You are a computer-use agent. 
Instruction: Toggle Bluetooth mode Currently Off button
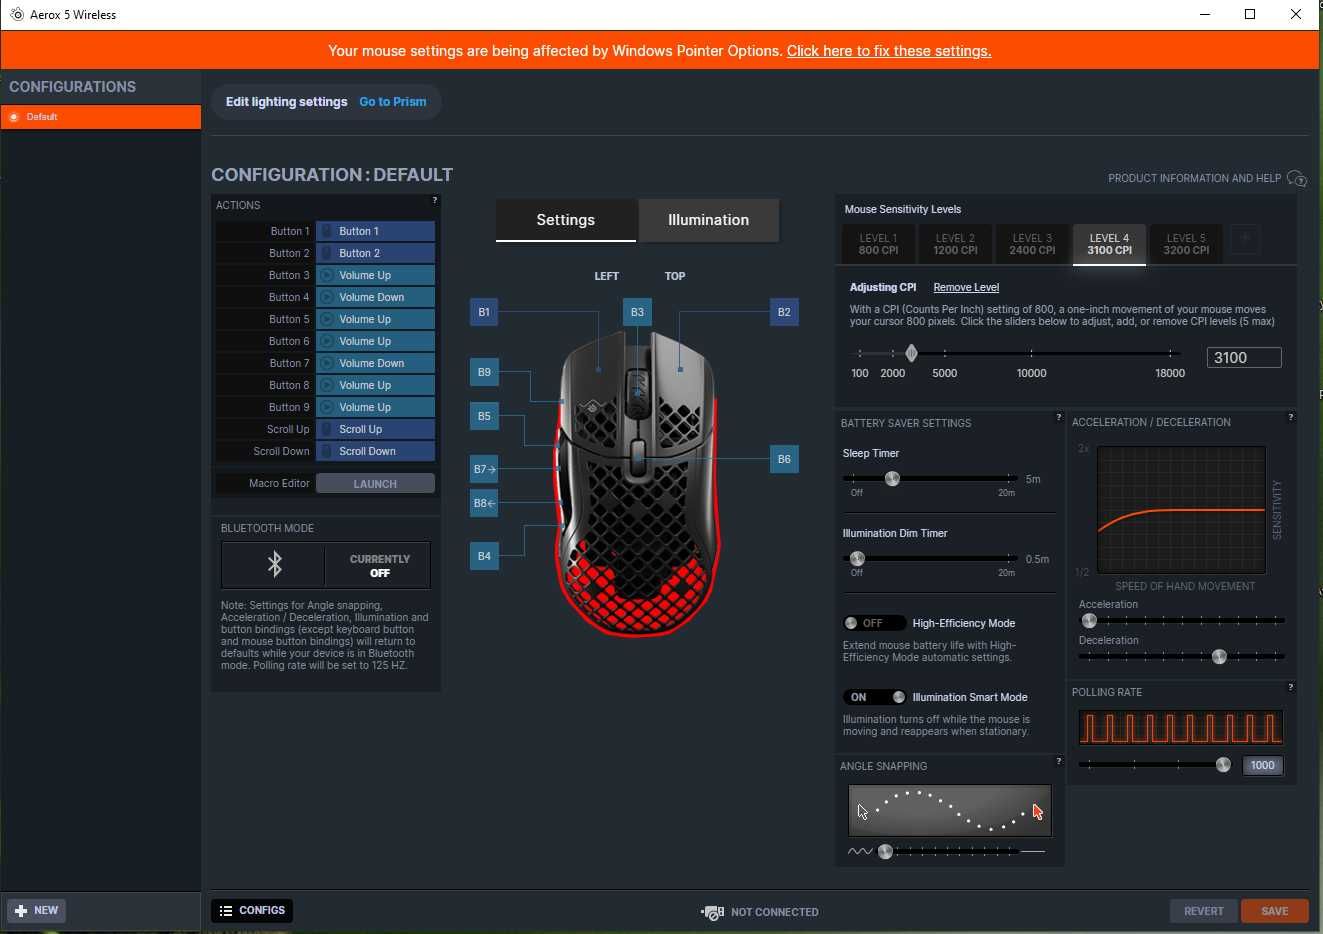[379, 566]
